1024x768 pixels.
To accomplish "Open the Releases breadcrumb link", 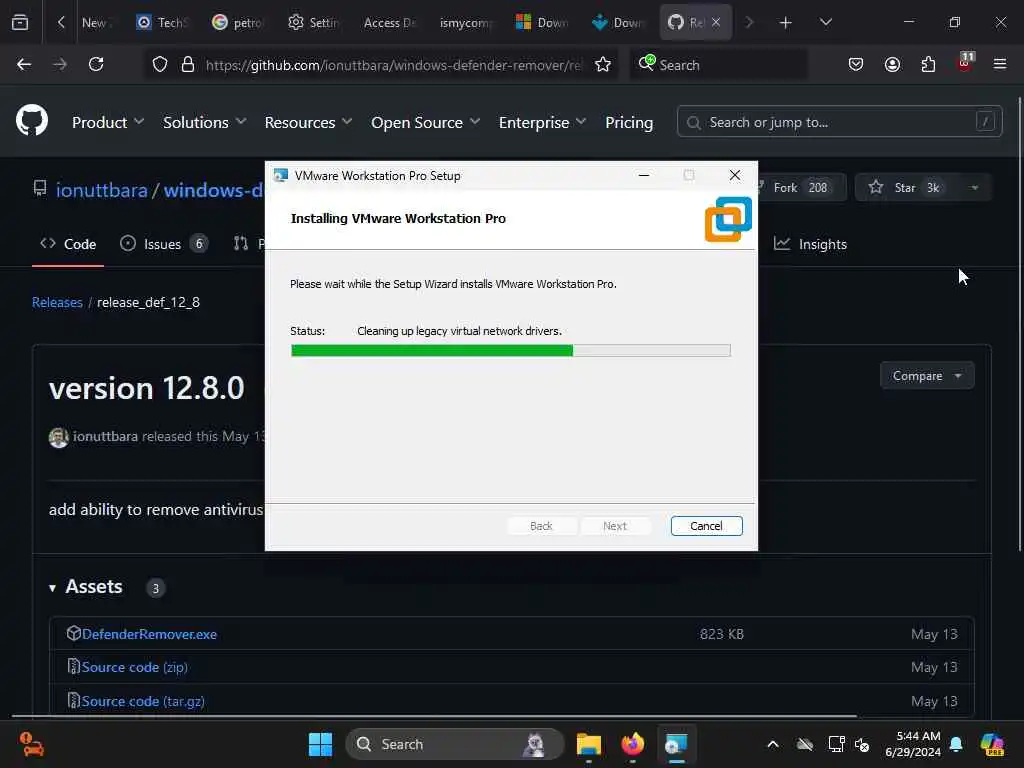I will click(x=57, y=302).
